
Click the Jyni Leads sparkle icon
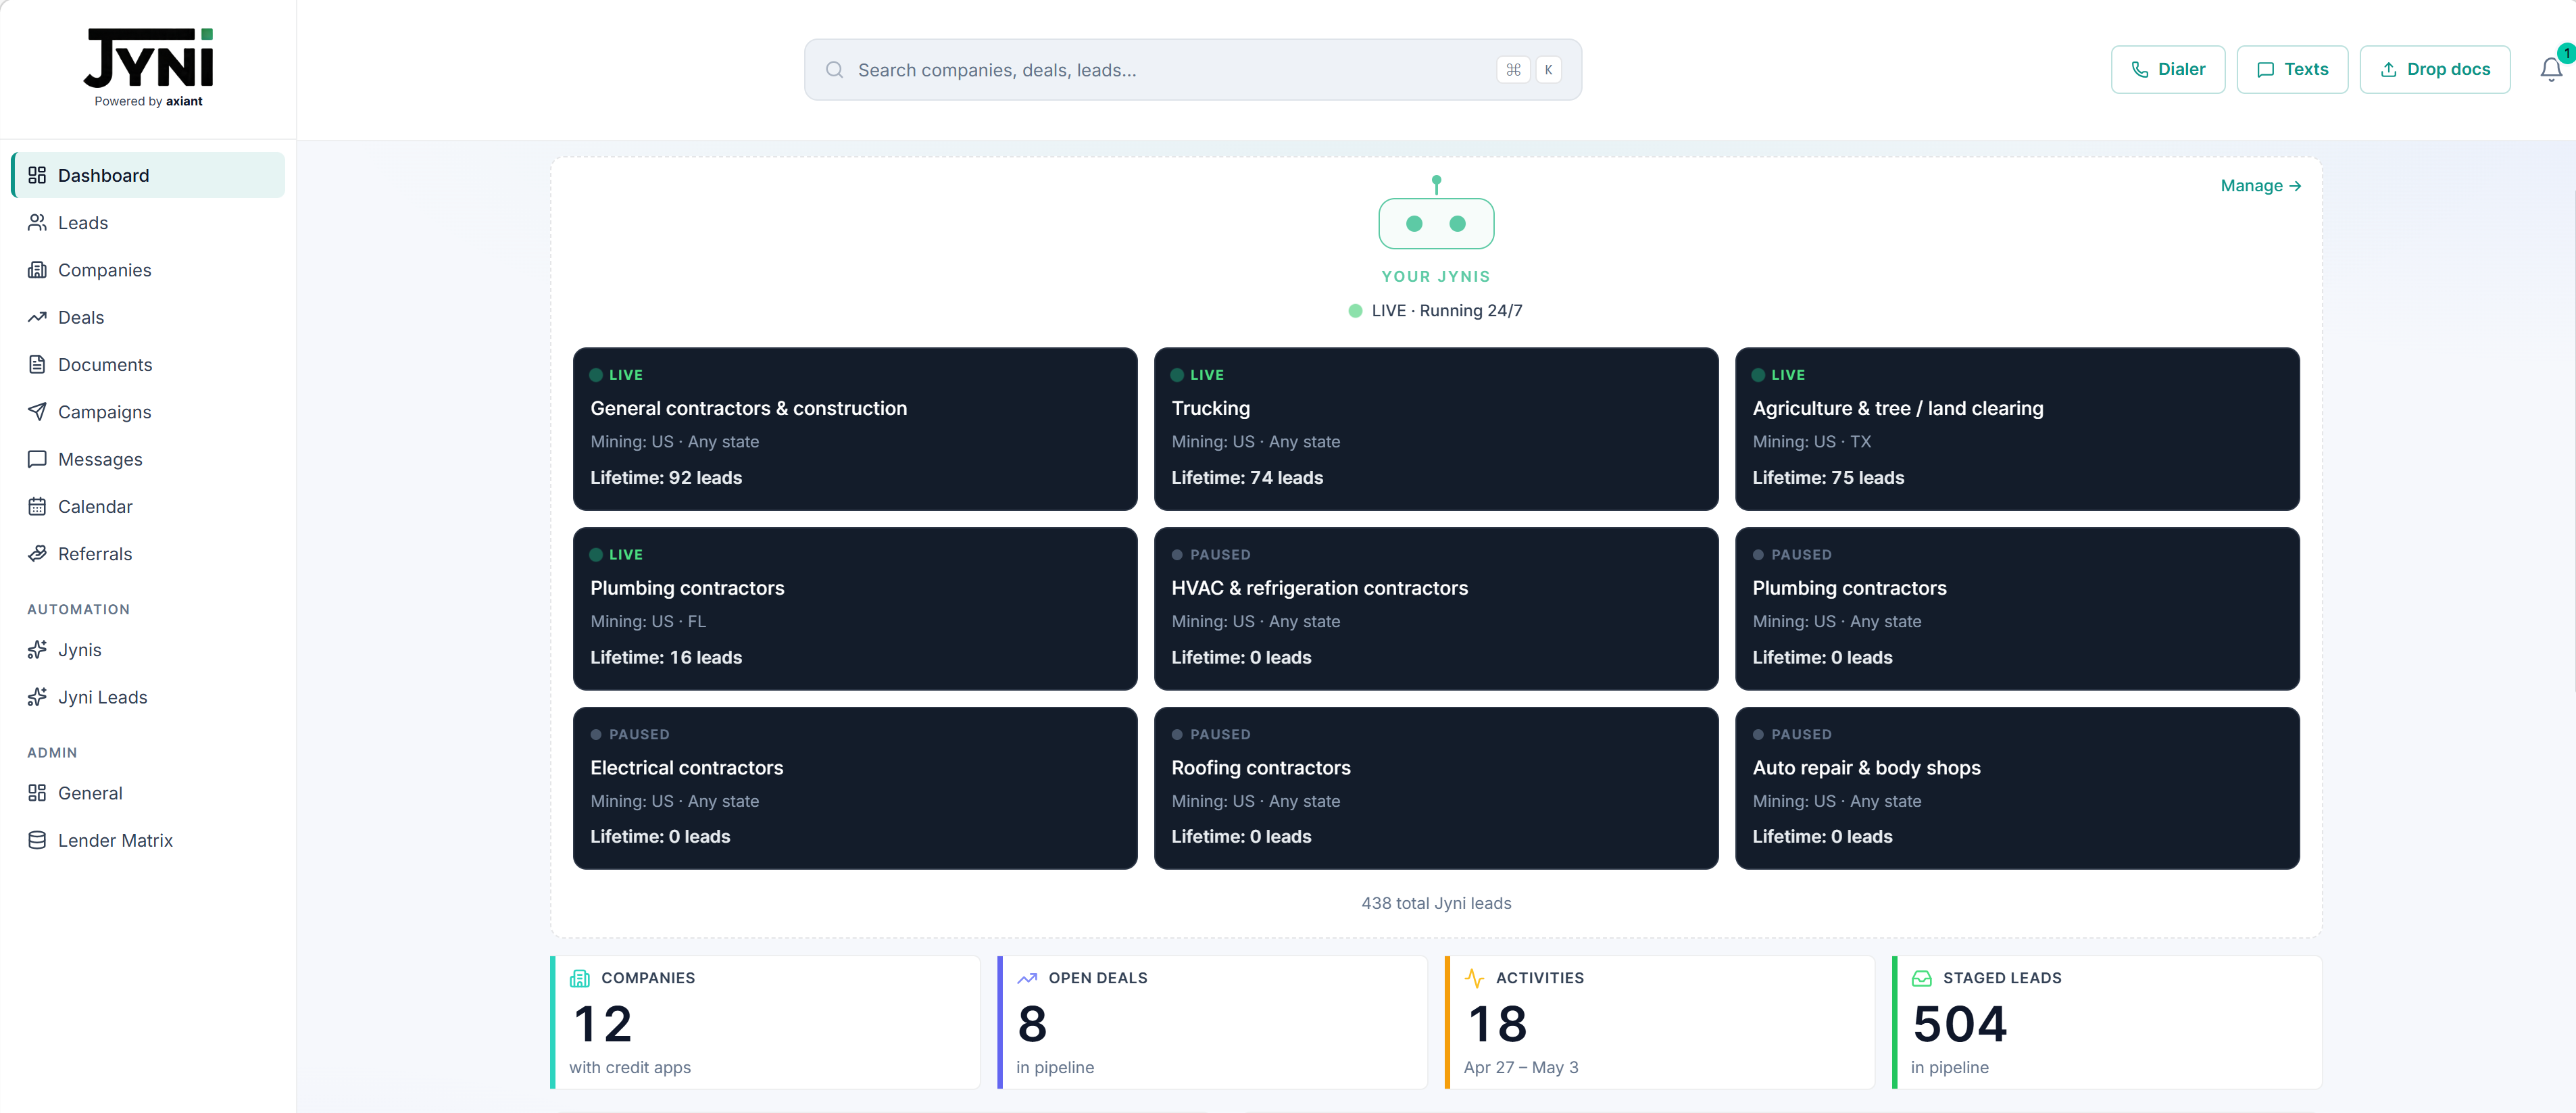tap(37, 697)
